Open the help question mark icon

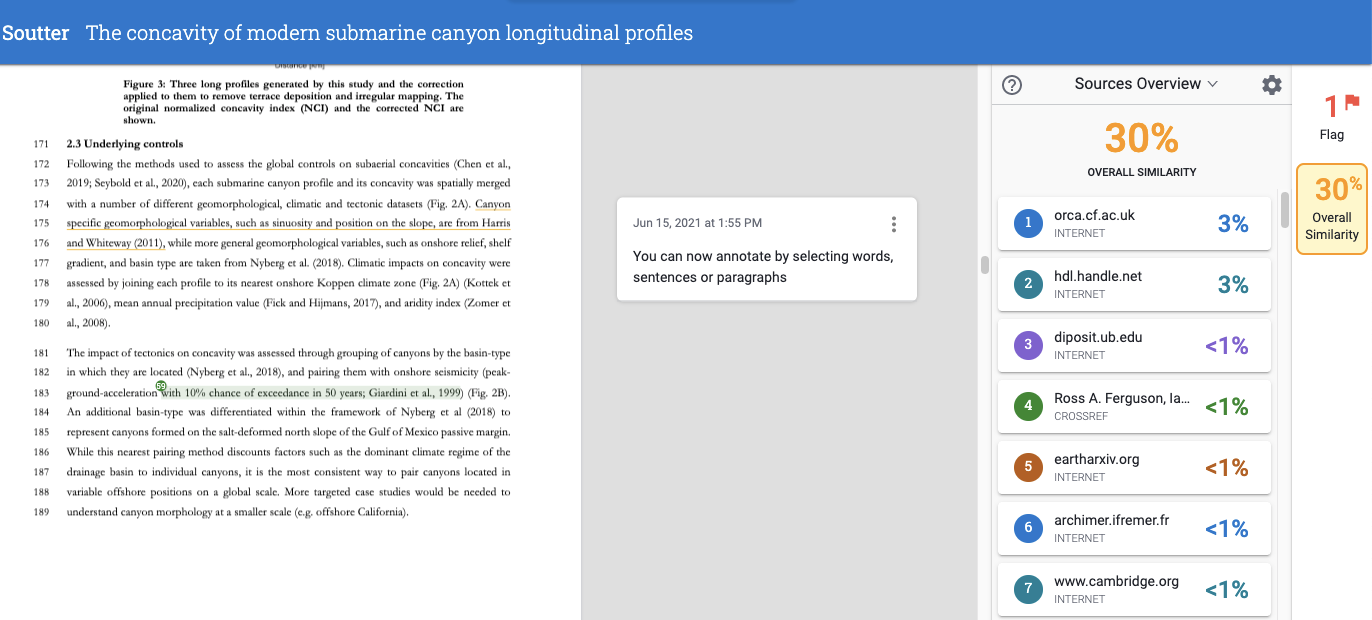click(x=1011, y=85)
